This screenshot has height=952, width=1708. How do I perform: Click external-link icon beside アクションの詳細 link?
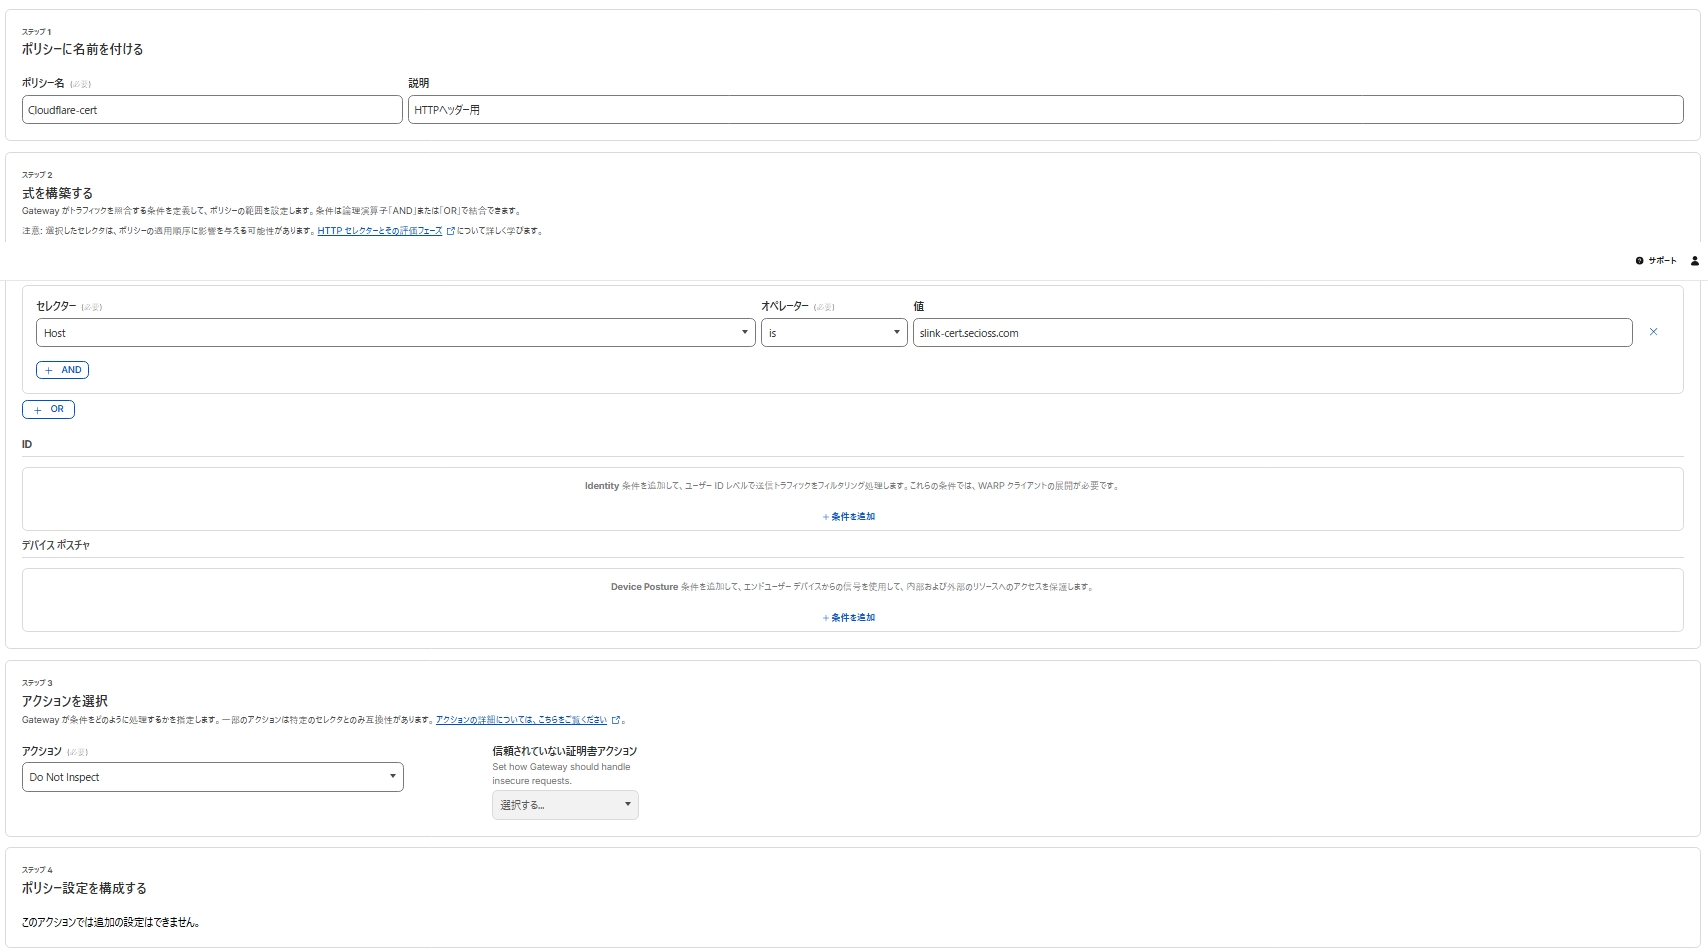click(x=616, y=720)
